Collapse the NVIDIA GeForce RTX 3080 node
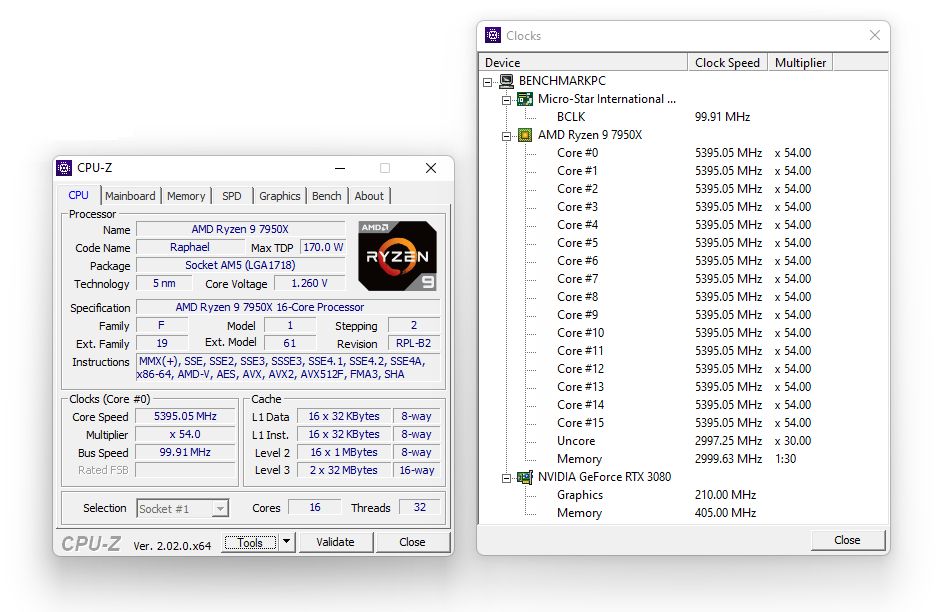Image resolution: width=948 pixels, height=612 pixels. tap(507, 478)
